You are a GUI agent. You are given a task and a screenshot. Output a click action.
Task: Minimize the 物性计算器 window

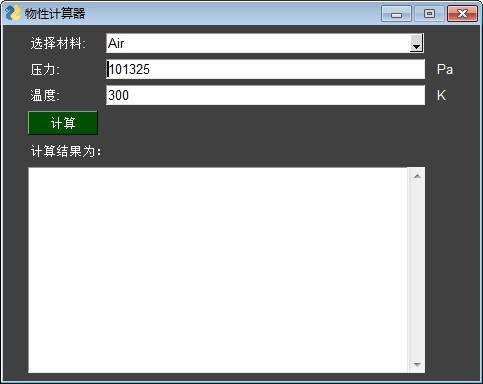396,14
